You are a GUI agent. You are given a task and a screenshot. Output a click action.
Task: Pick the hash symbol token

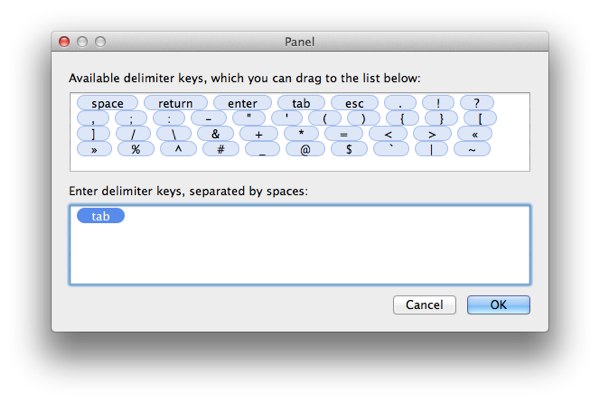click(220, 149)
